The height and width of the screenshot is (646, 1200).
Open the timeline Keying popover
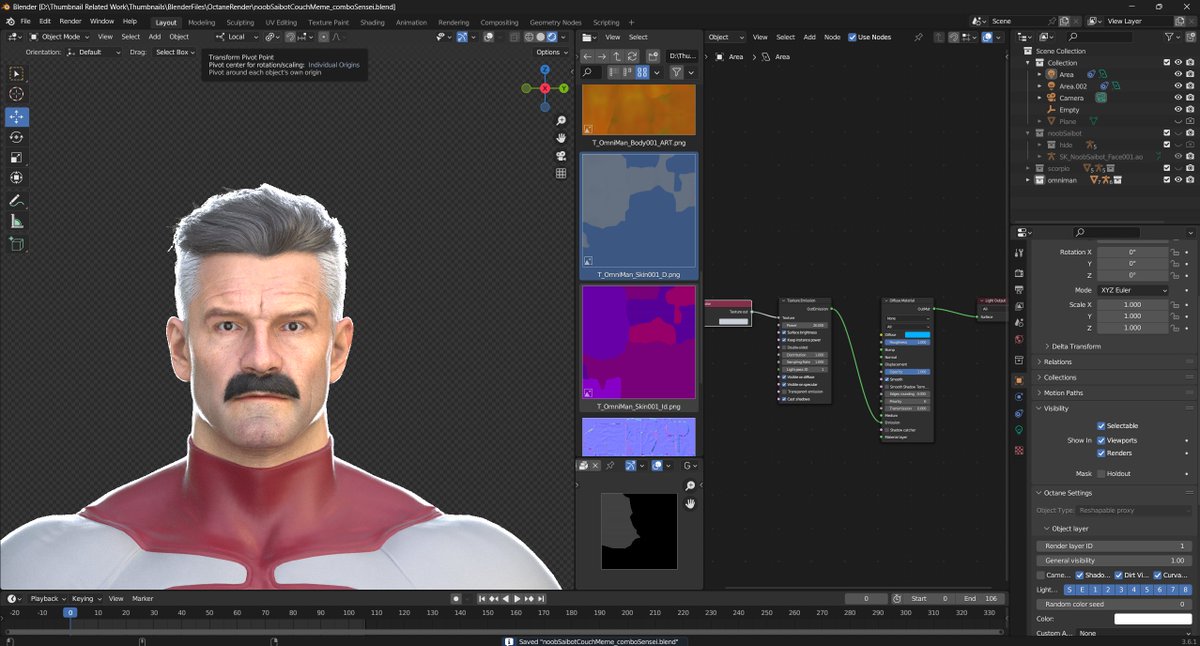tap(85, 599)
